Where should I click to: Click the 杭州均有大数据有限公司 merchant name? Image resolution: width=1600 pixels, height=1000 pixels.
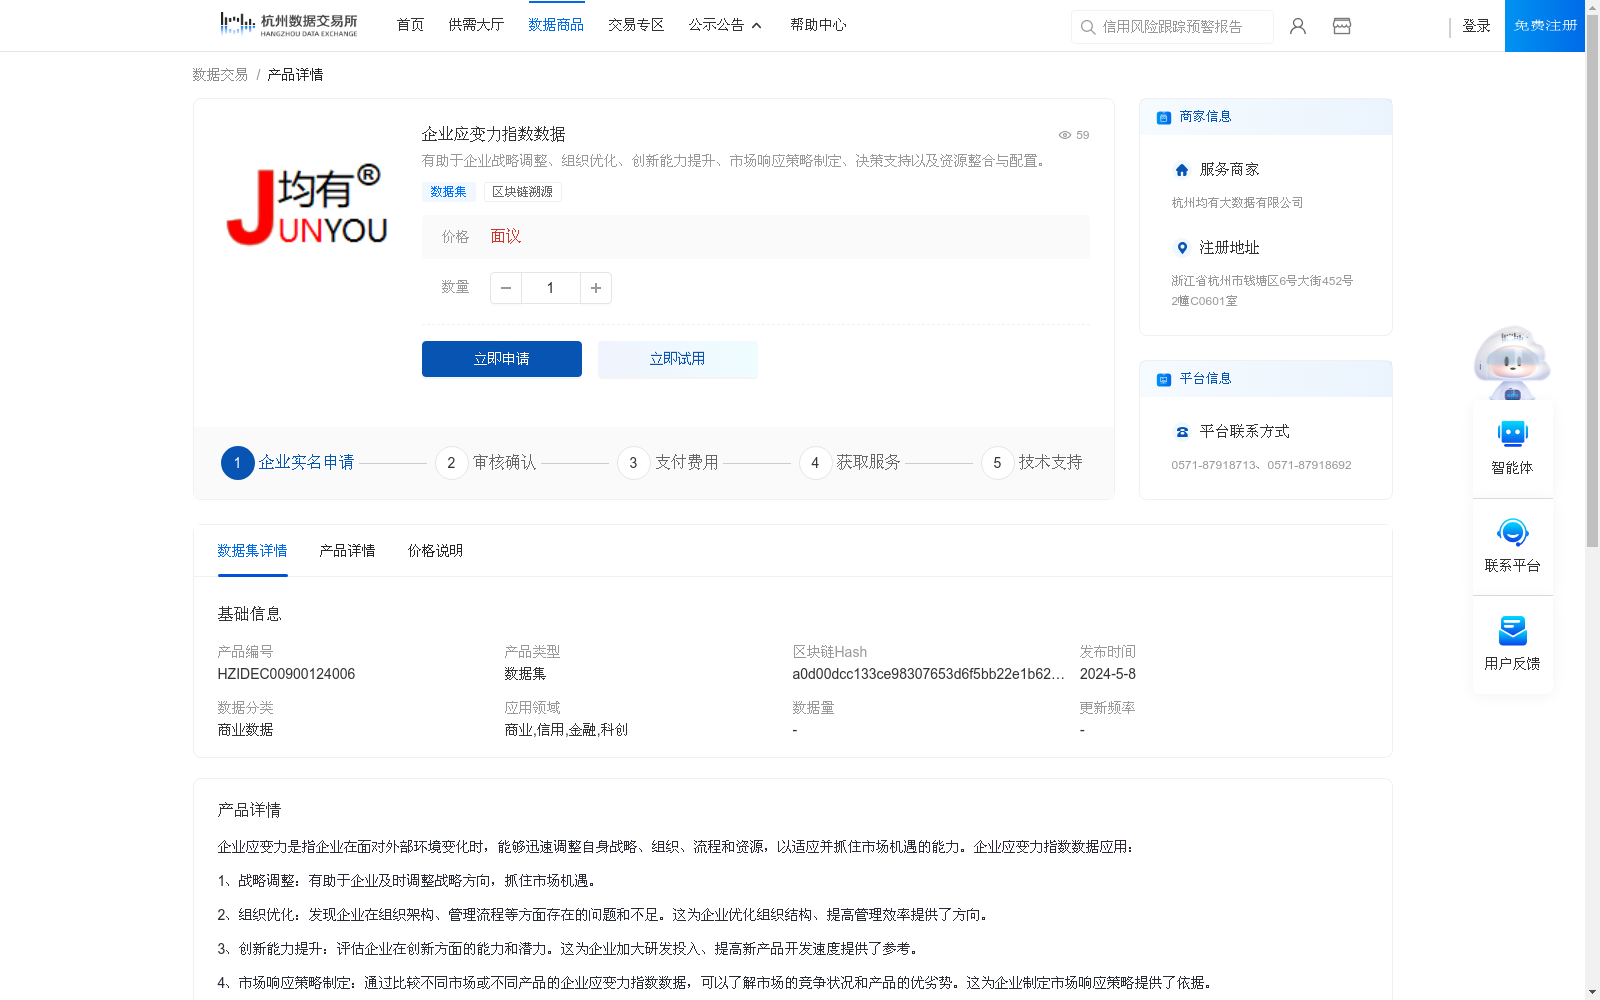tap(1237, 203)
